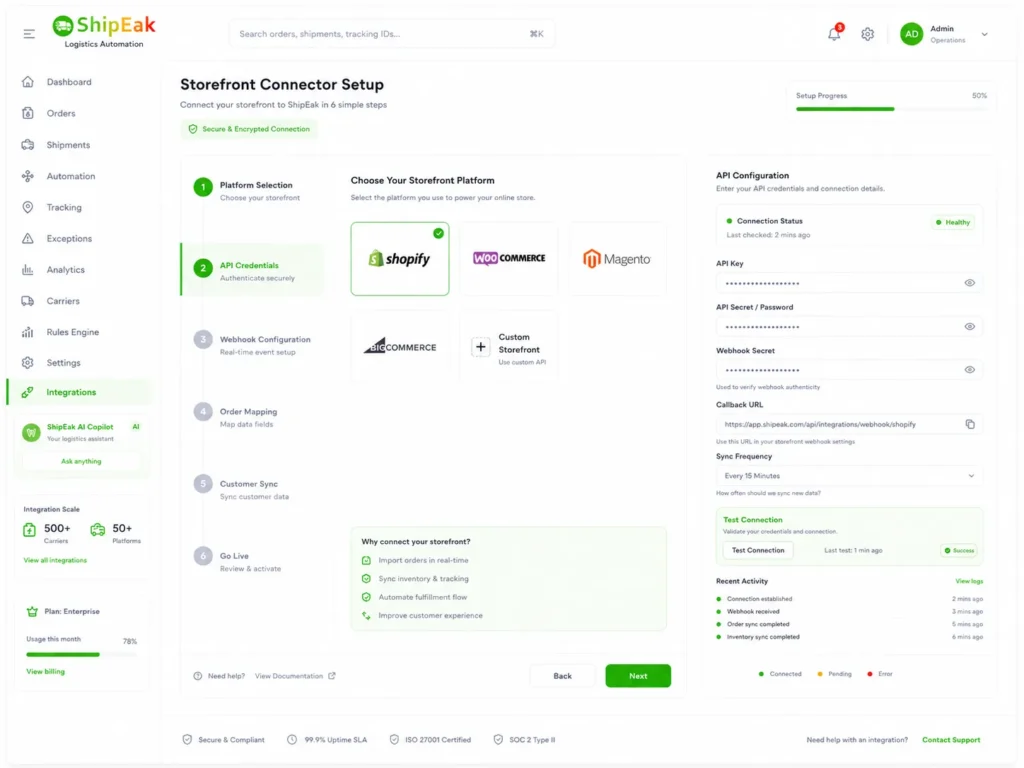This screenshot has width=1024, height=768.
Task: Click the Plan: Enterprise crown icon
Action: click(x=32, y=612)
